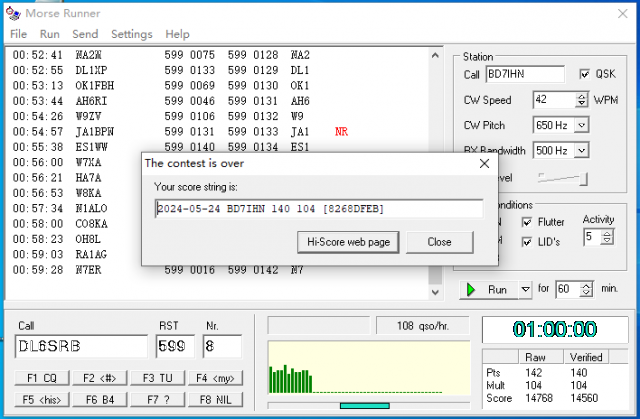Adjust the monitor level slider

coord(562,178)
